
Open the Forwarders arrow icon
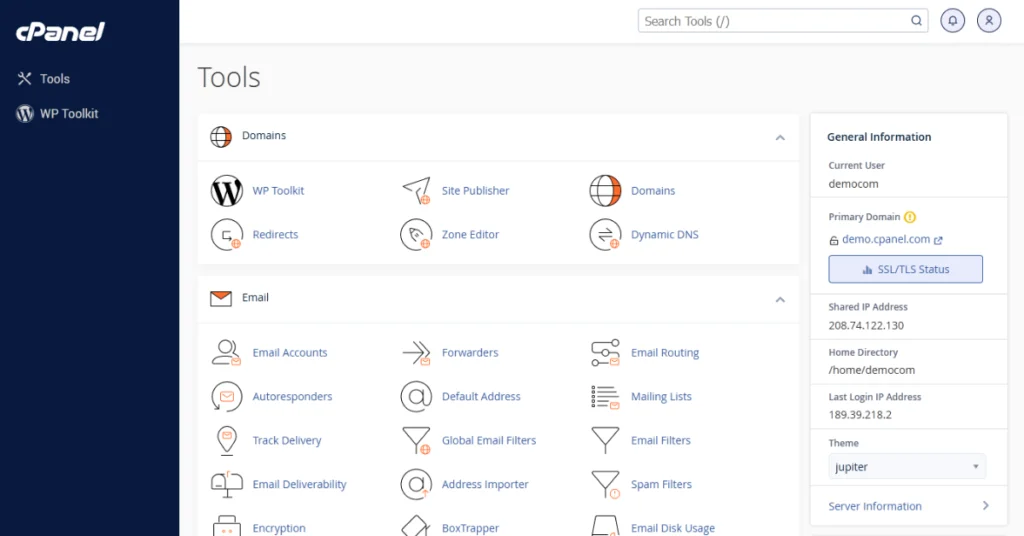[416, 353]
